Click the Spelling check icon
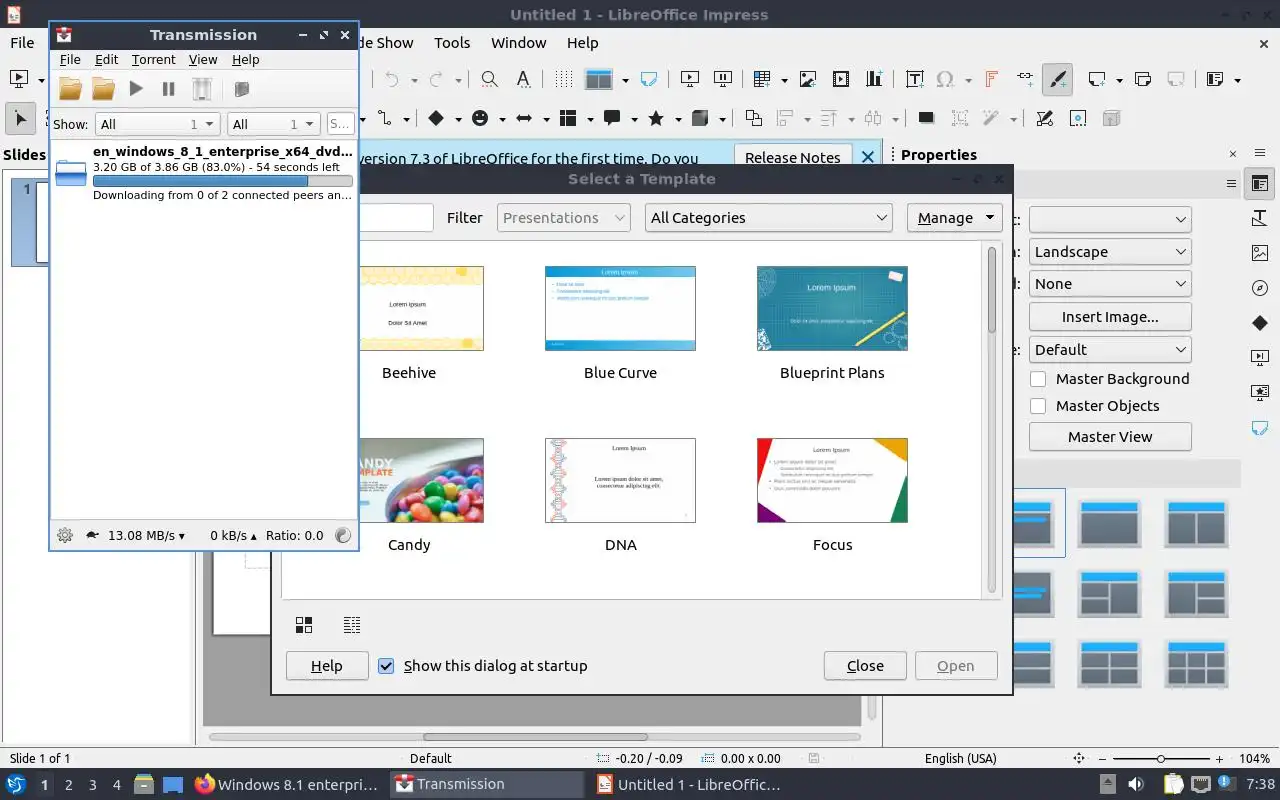 [x=523, y=79]
